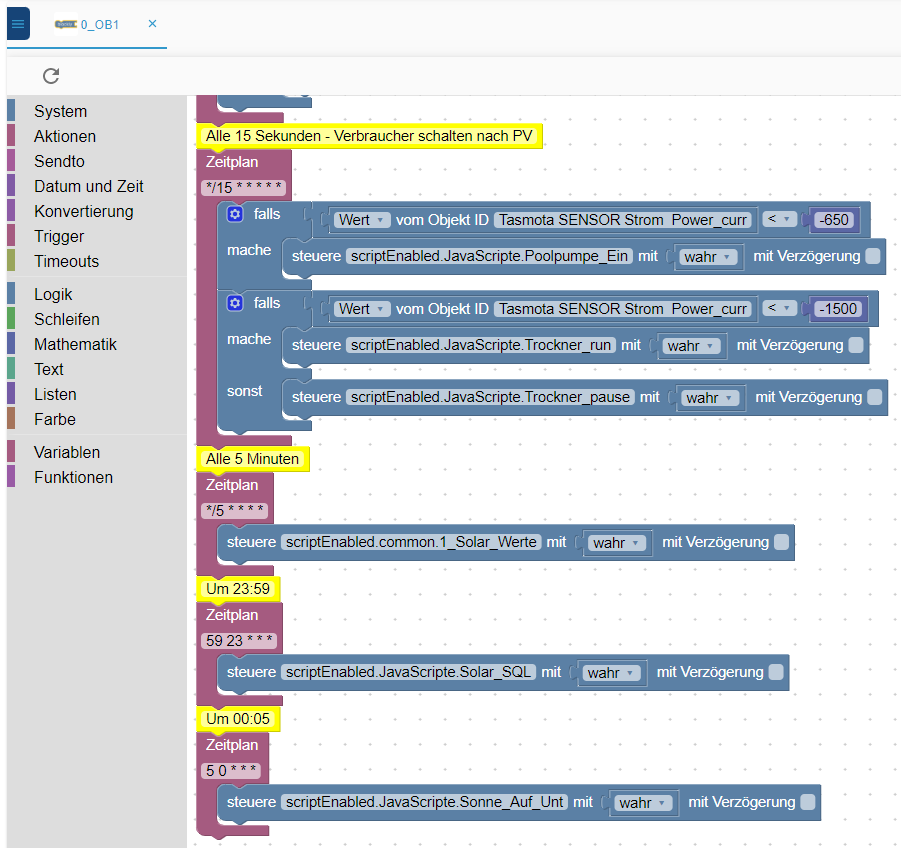Toggle Verzögerung checkbox for 1_Solar_Werte
901x848 pixels.
(x=781, y=542)
